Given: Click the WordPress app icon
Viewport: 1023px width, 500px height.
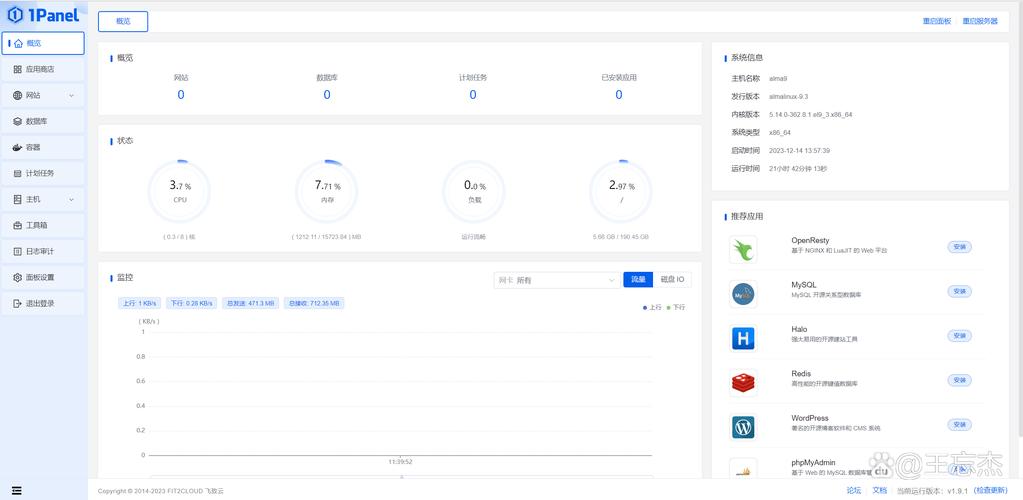Looking at the screenshot, I should pos(743,427).
